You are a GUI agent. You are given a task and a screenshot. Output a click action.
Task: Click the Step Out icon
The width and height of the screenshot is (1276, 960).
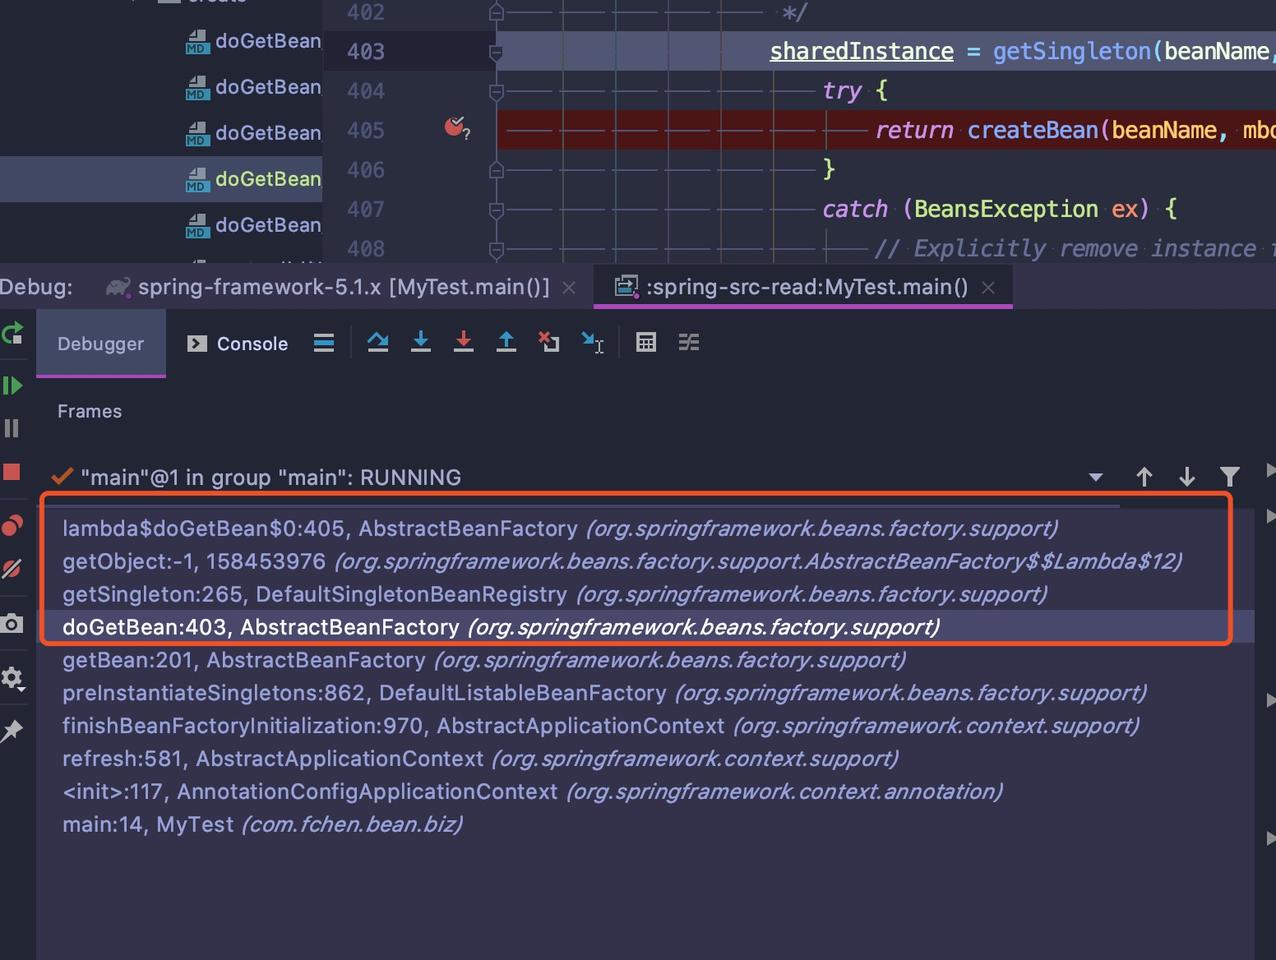(506, 342)
